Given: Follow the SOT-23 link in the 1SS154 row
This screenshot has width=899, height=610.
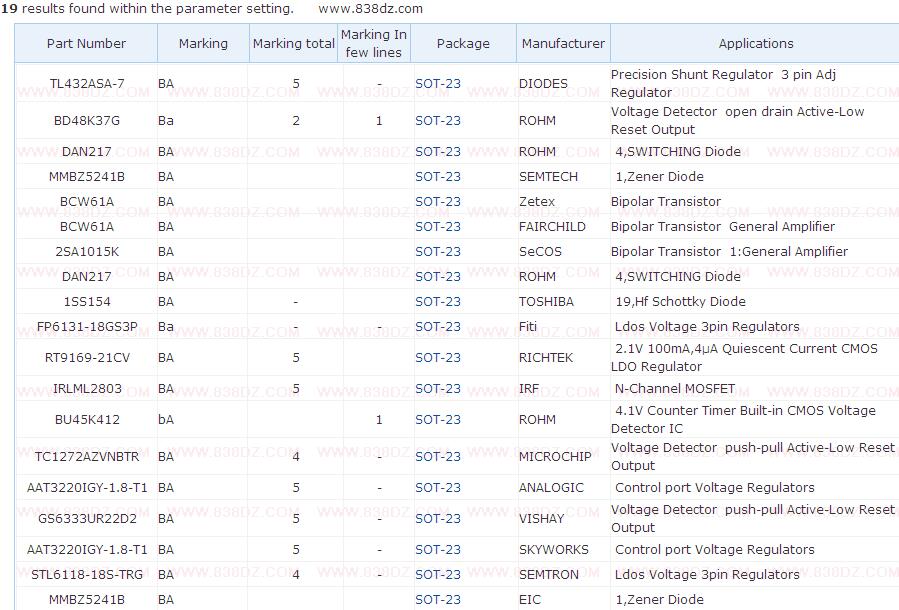Looking at the screenshot, I should tap(438, 302).
